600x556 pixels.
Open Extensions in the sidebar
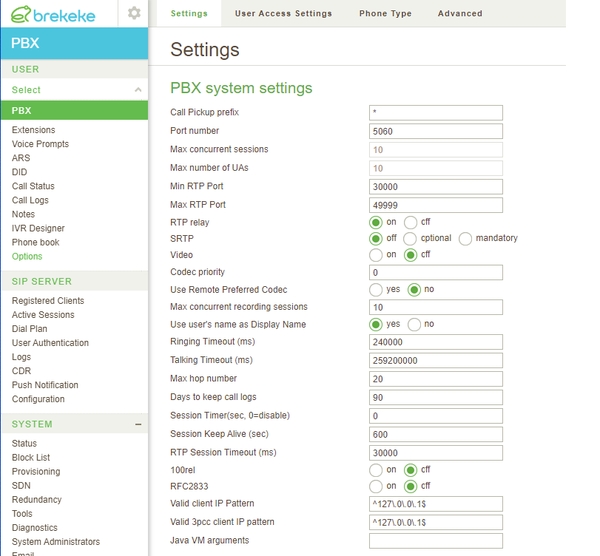[x=34, y=130]
